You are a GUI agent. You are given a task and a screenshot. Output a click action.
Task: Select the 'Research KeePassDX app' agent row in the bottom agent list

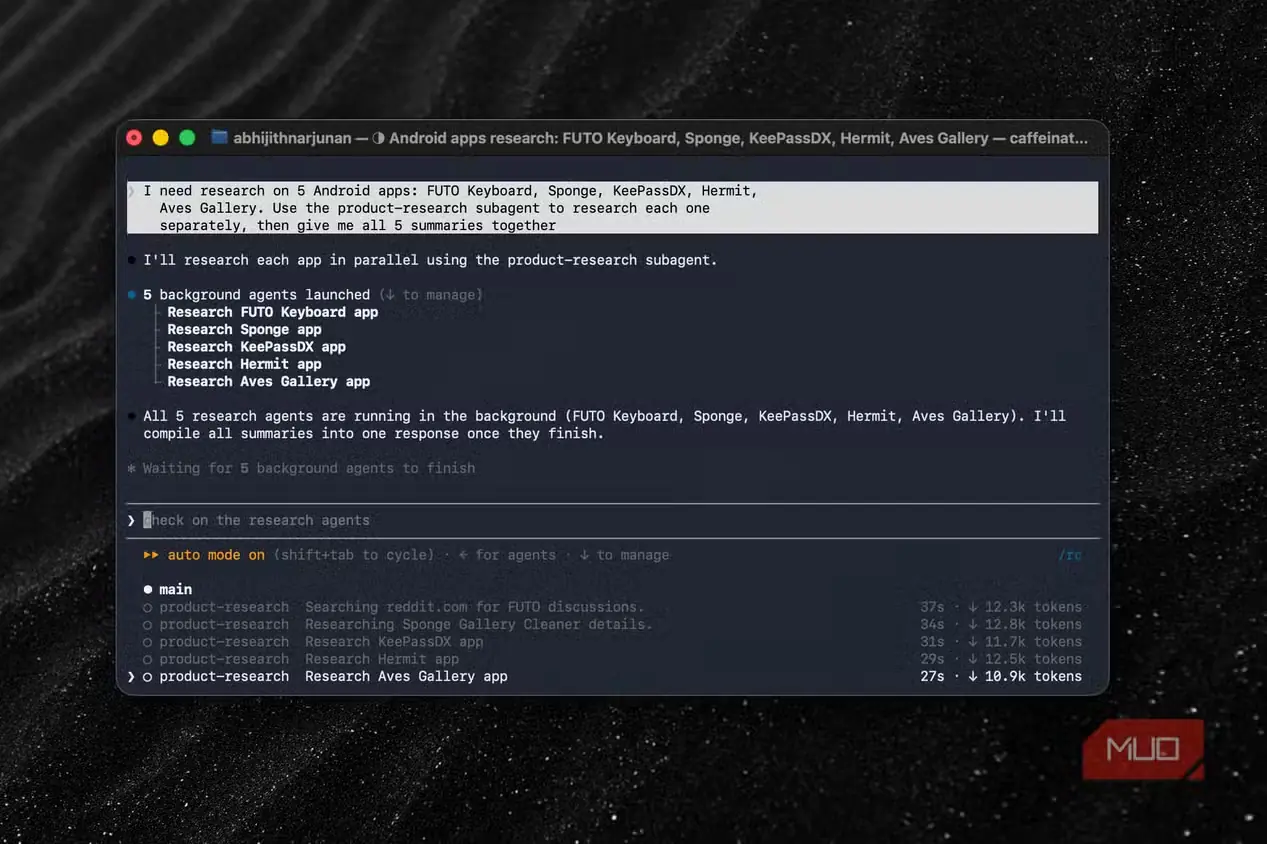pos(612,642)
